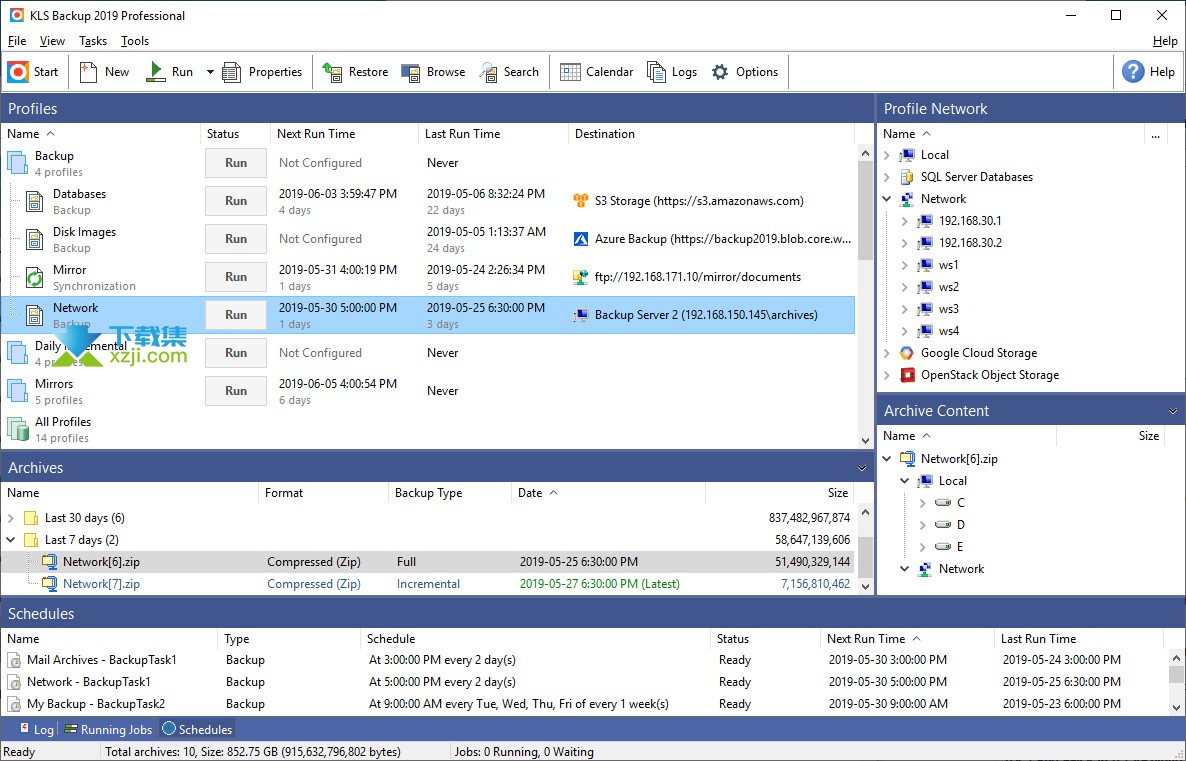Open the Calendar view from the toolbar
Viewport: 1186px width, 761px height.
click(597, 72)
